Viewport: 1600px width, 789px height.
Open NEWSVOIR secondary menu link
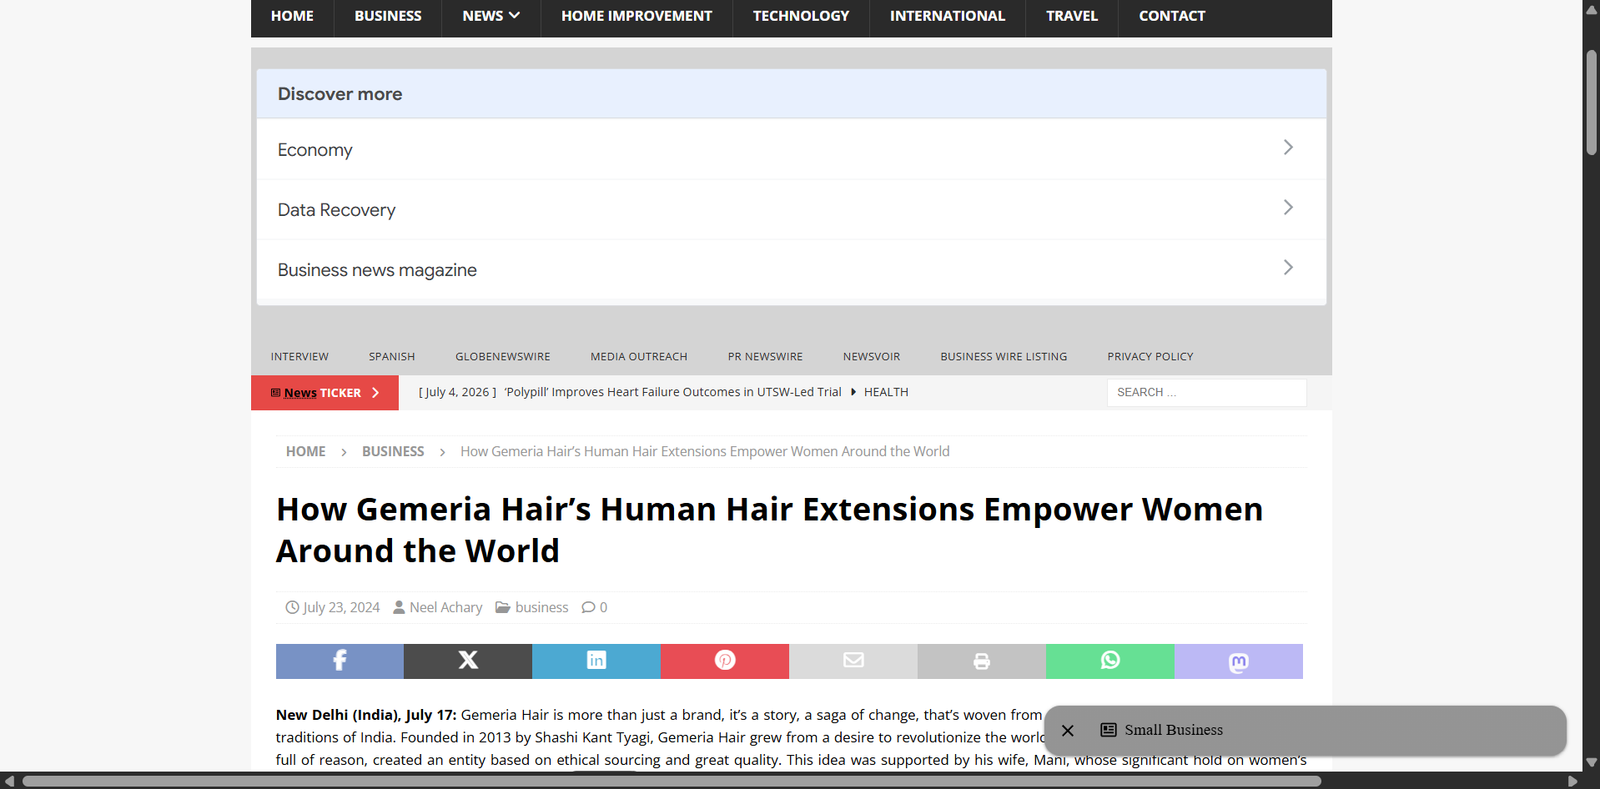(x=871, y=356)
